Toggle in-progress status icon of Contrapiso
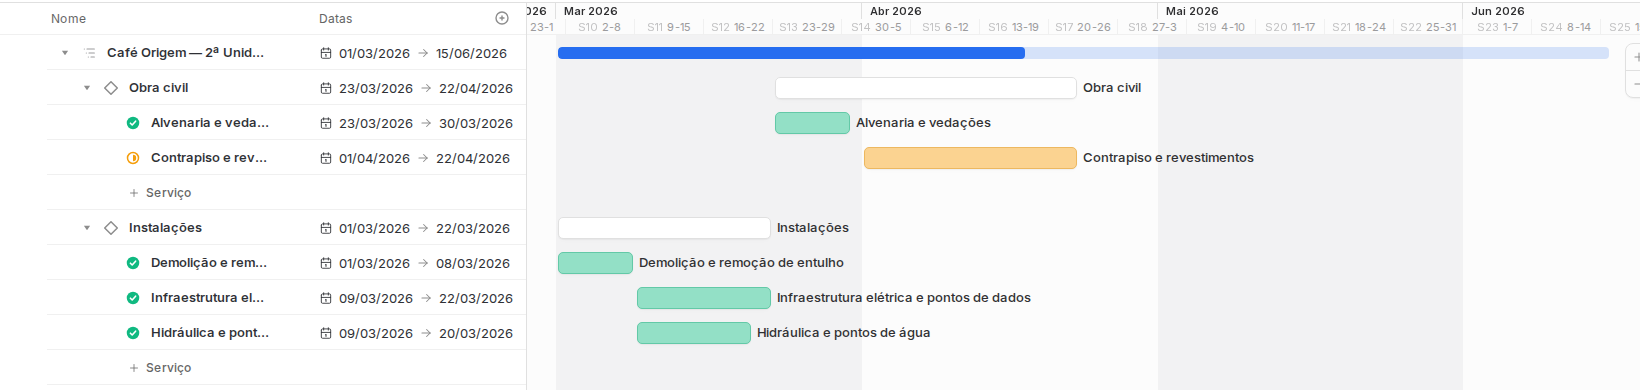The image size is (1640, 390). coord(133,158)
